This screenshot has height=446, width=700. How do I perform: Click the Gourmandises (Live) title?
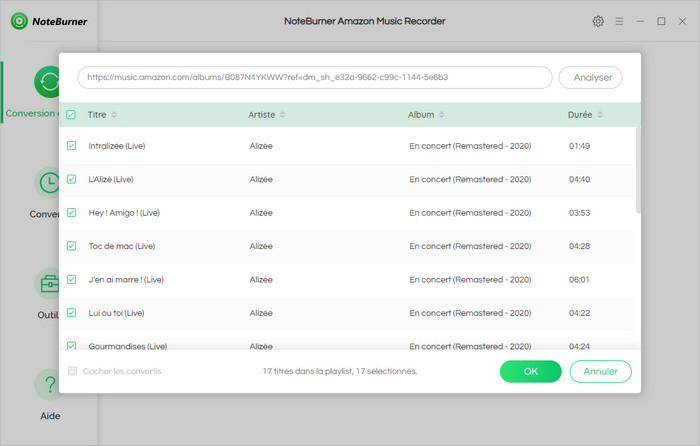point(128,346)
